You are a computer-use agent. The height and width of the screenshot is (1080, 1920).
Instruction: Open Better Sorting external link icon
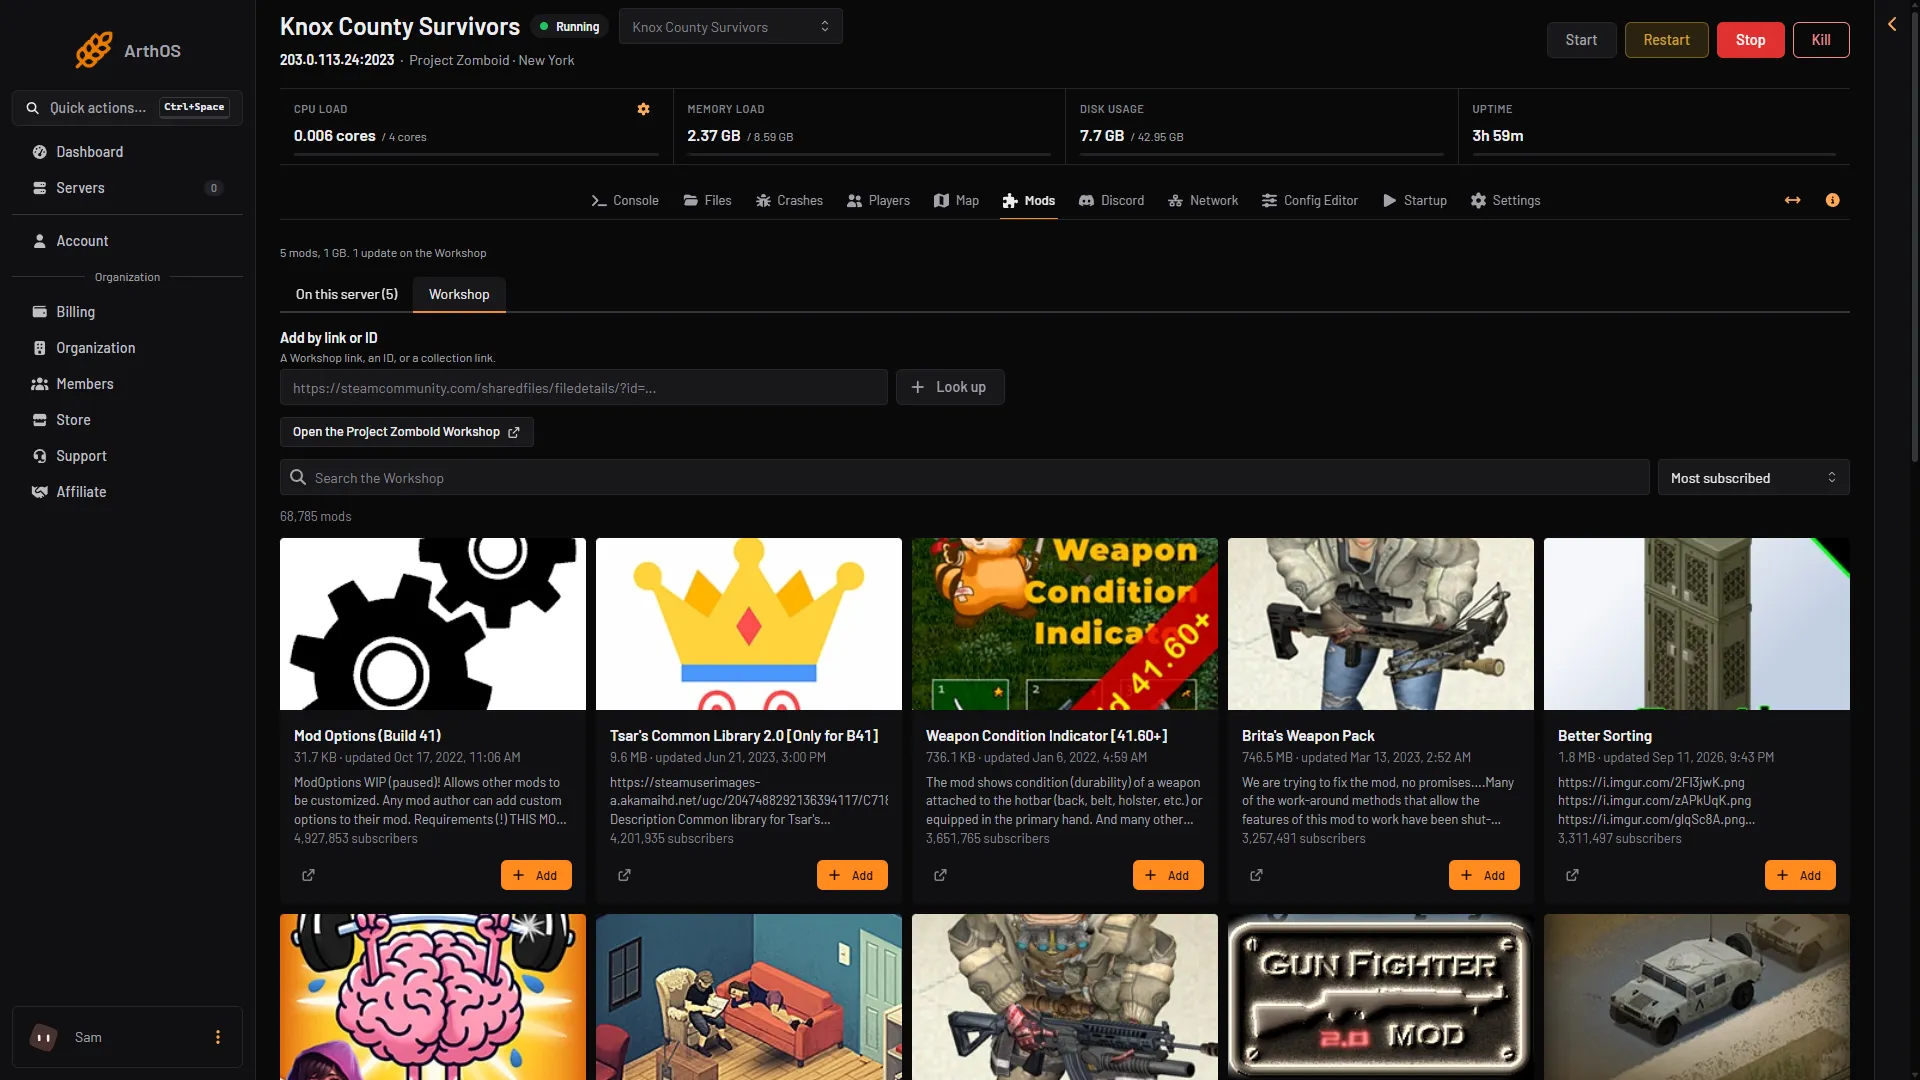coord(1572,875)
